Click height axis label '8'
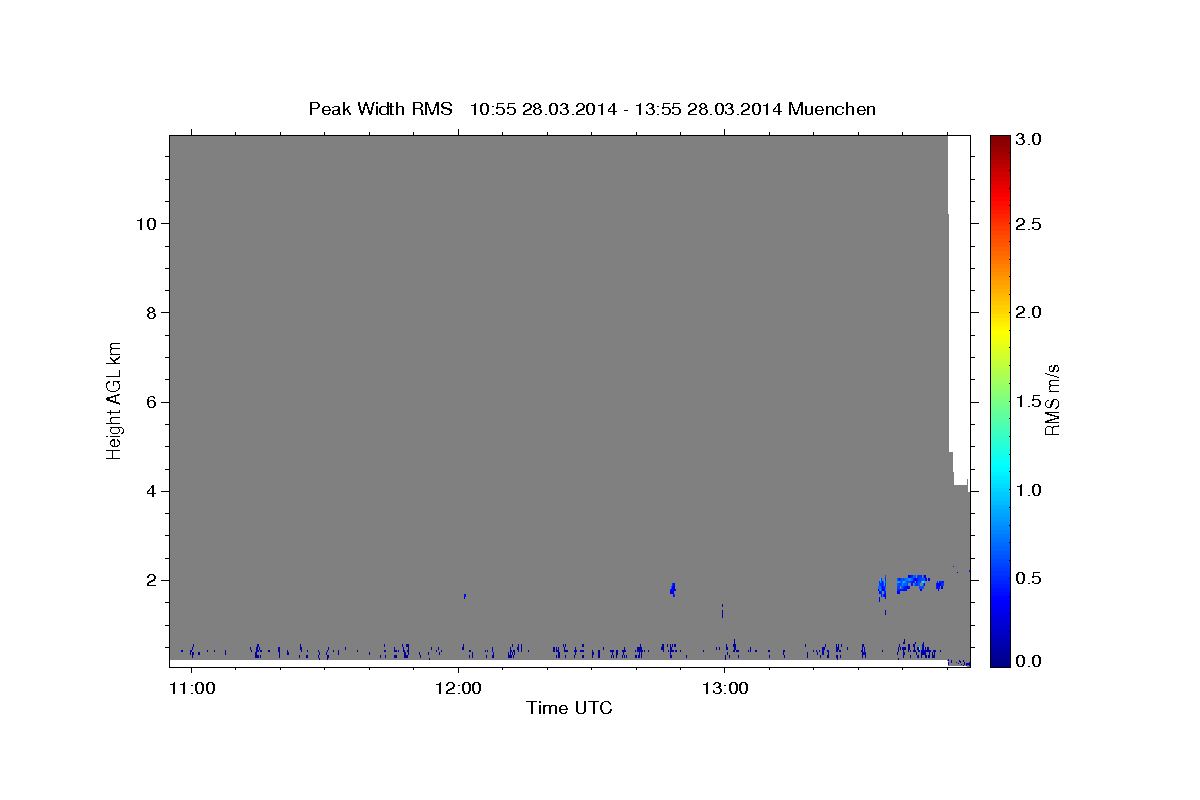The width and height of the screenshot is (1200, 800). point(149,312)
